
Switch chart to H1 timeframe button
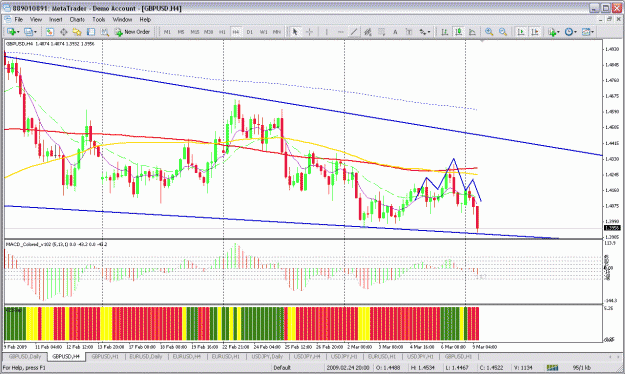[x=222, y=32]
